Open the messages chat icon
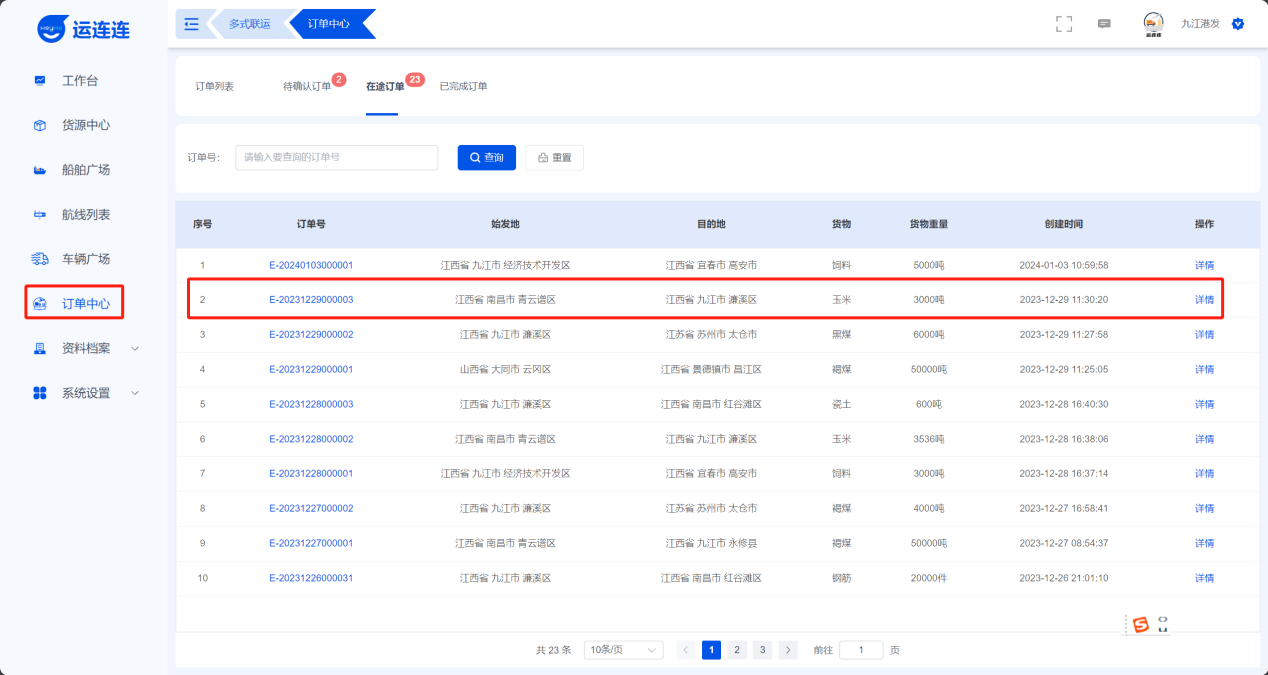Screen dimensions: 1268x675 [x=1104, y=24]
